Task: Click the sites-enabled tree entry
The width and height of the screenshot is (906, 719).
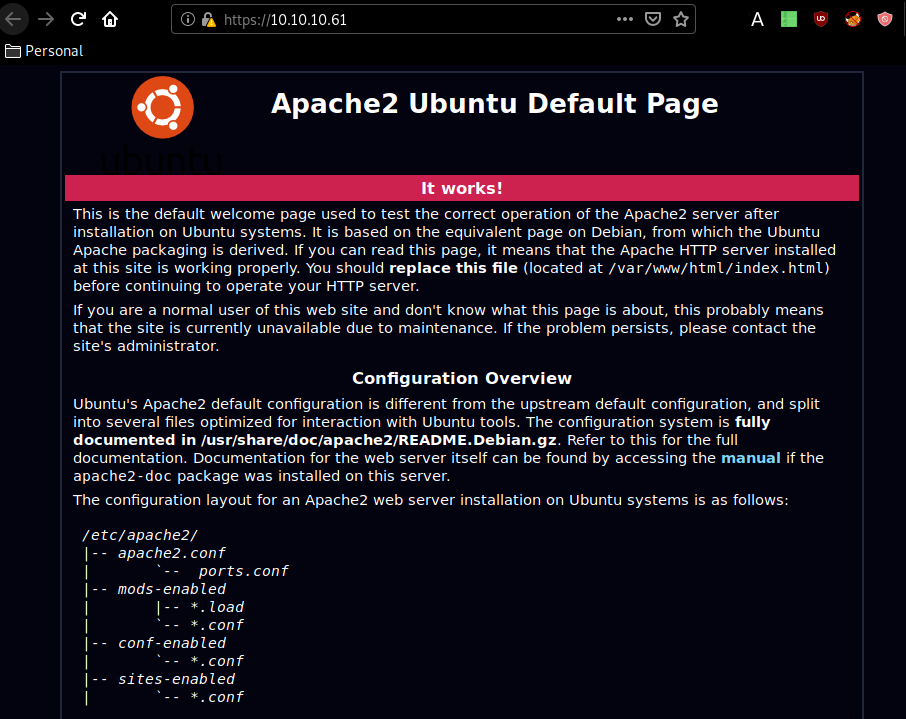Action: tap(176, 679)
